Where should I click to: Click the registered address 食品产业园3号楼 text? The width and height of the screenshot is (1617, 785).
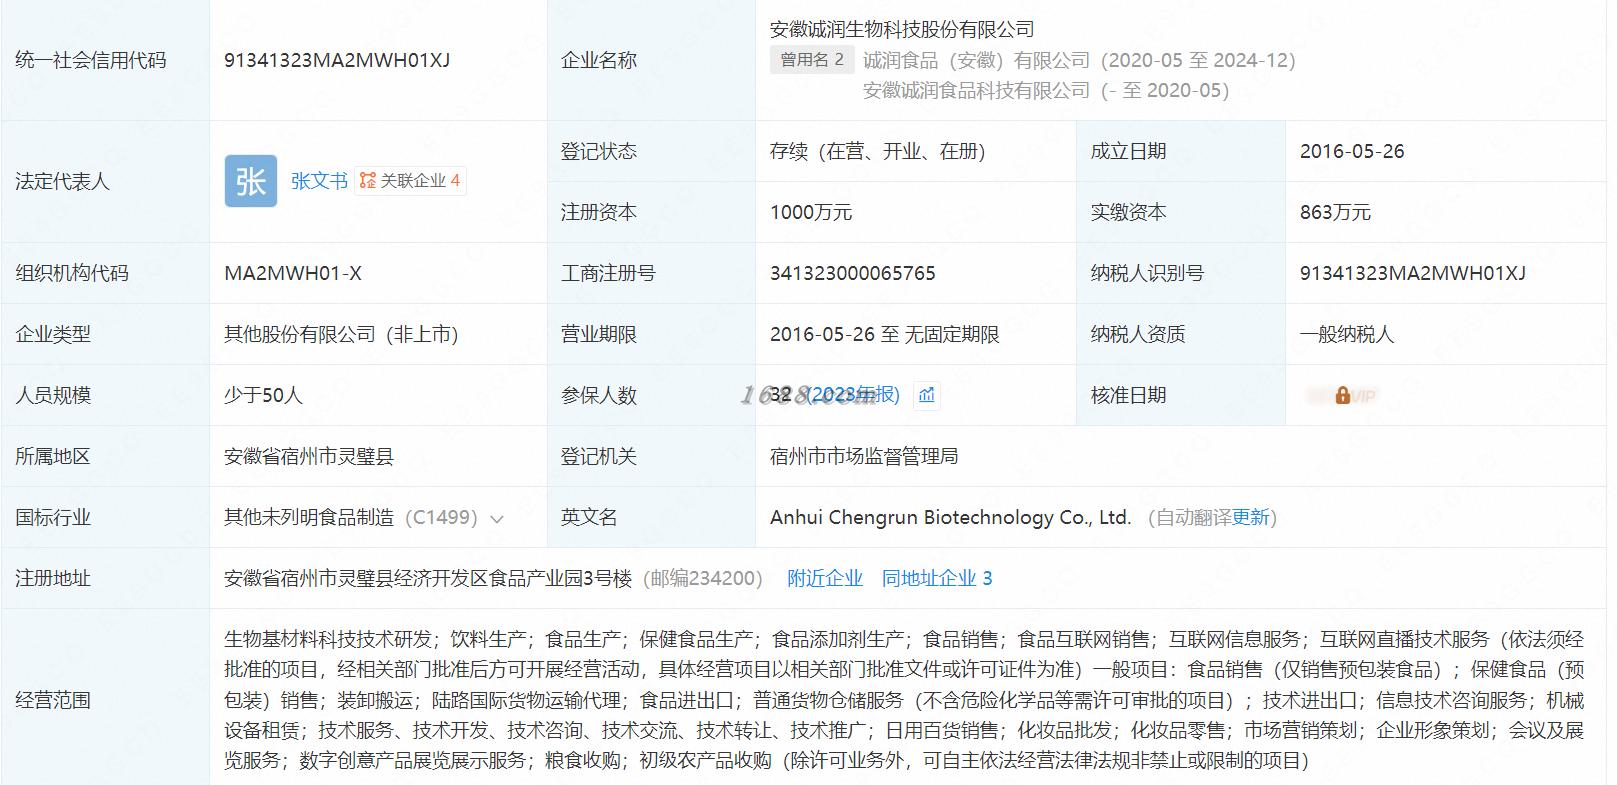[557, 578]
